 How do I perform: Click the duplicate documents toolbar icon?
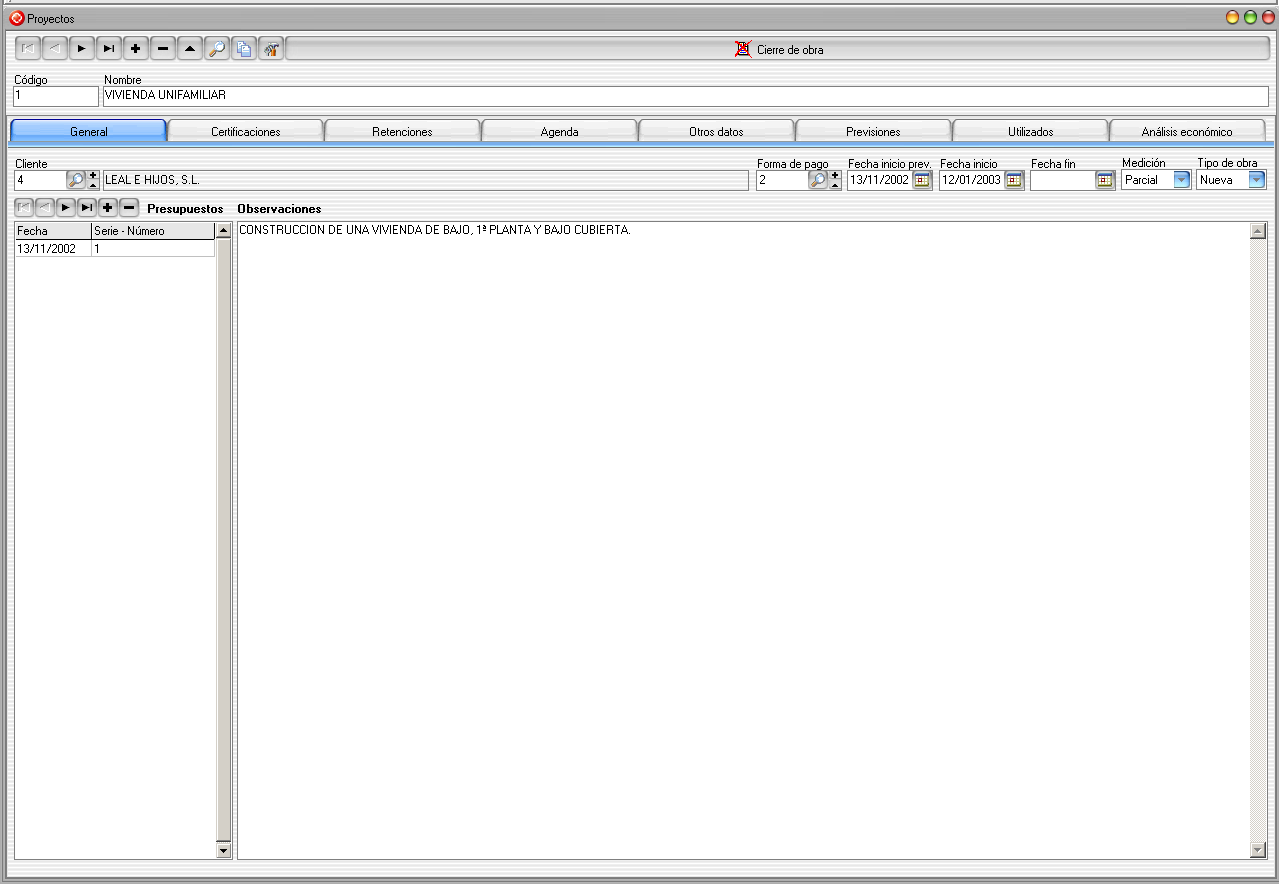[x=244, y=49]
